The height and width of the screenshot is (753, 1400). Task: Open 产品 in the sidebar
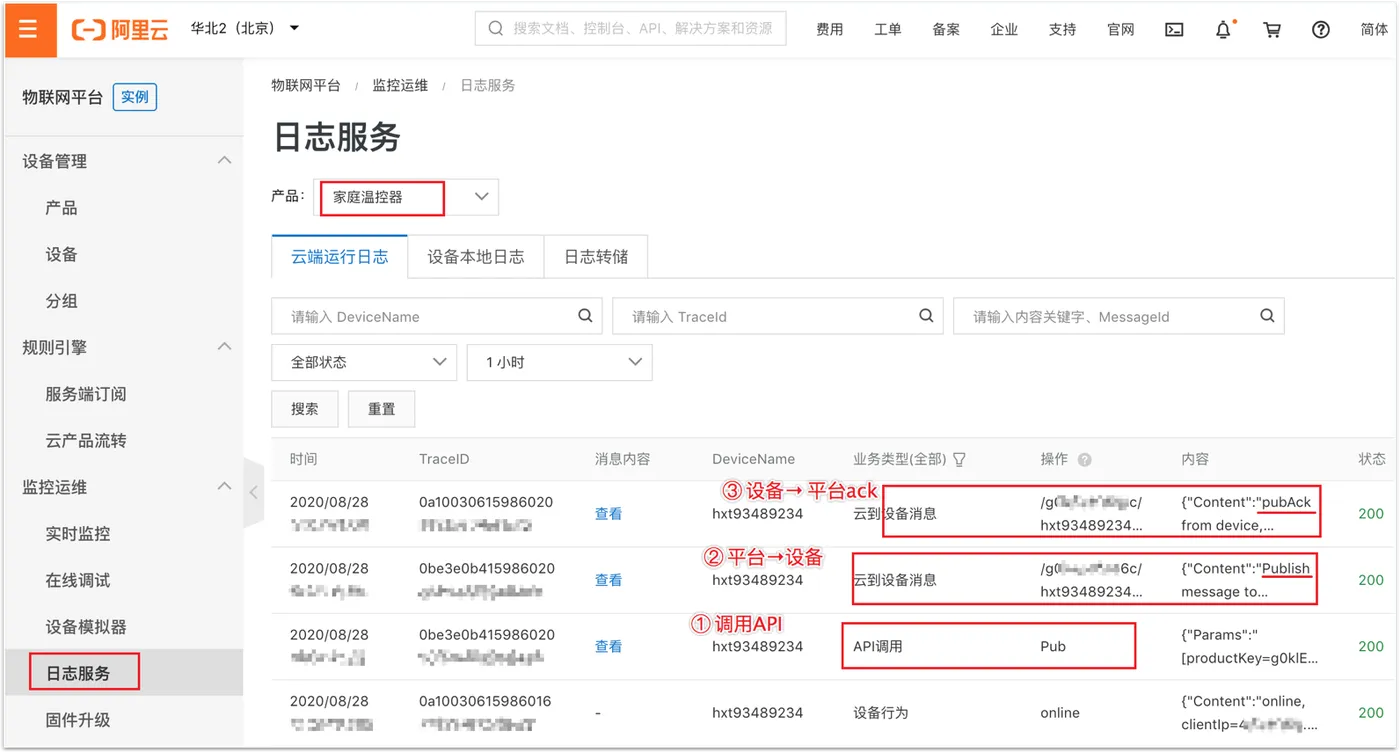61,208
